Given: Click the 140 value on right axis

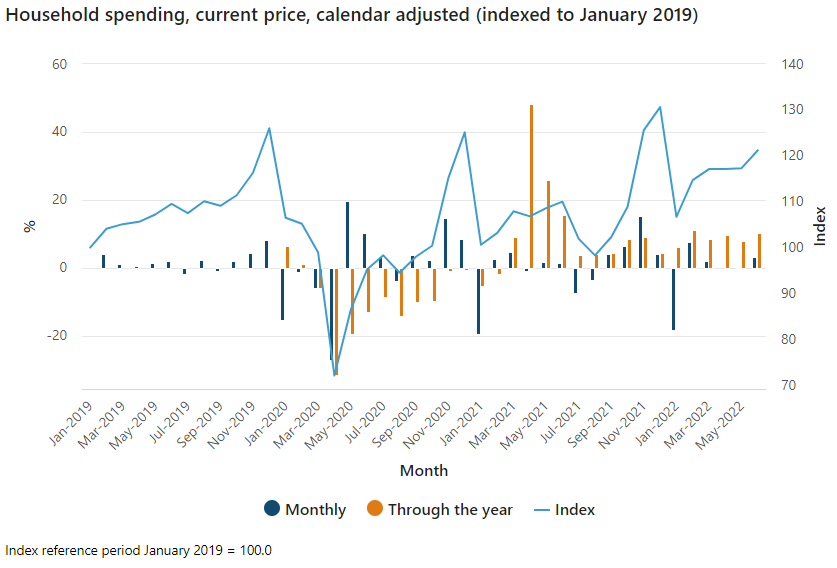Looking at the screenshot, I should coord(794,65).
